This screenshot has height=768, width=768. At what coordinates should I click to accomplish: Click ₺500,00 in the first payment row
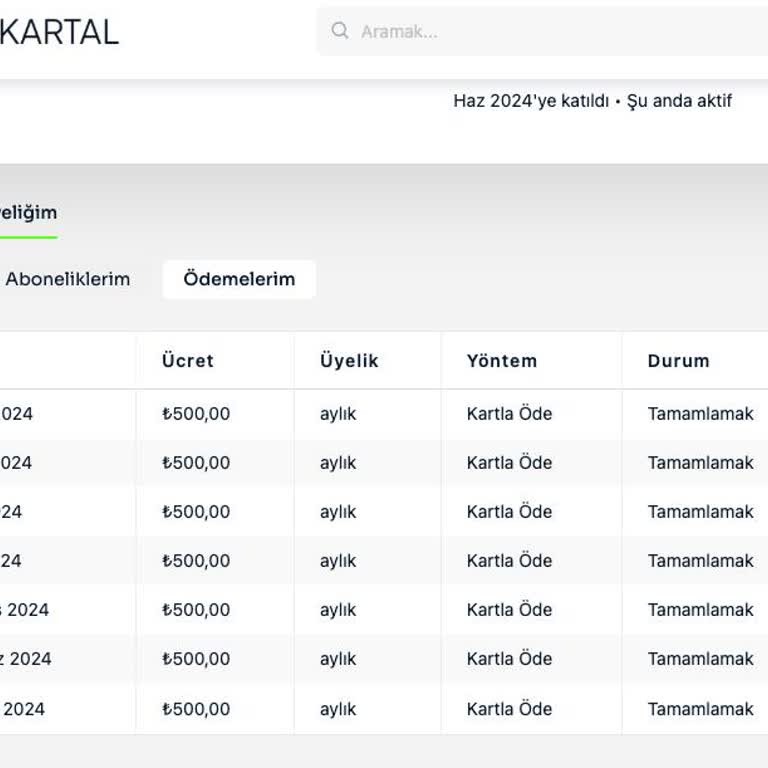click(x=196, y=414)
